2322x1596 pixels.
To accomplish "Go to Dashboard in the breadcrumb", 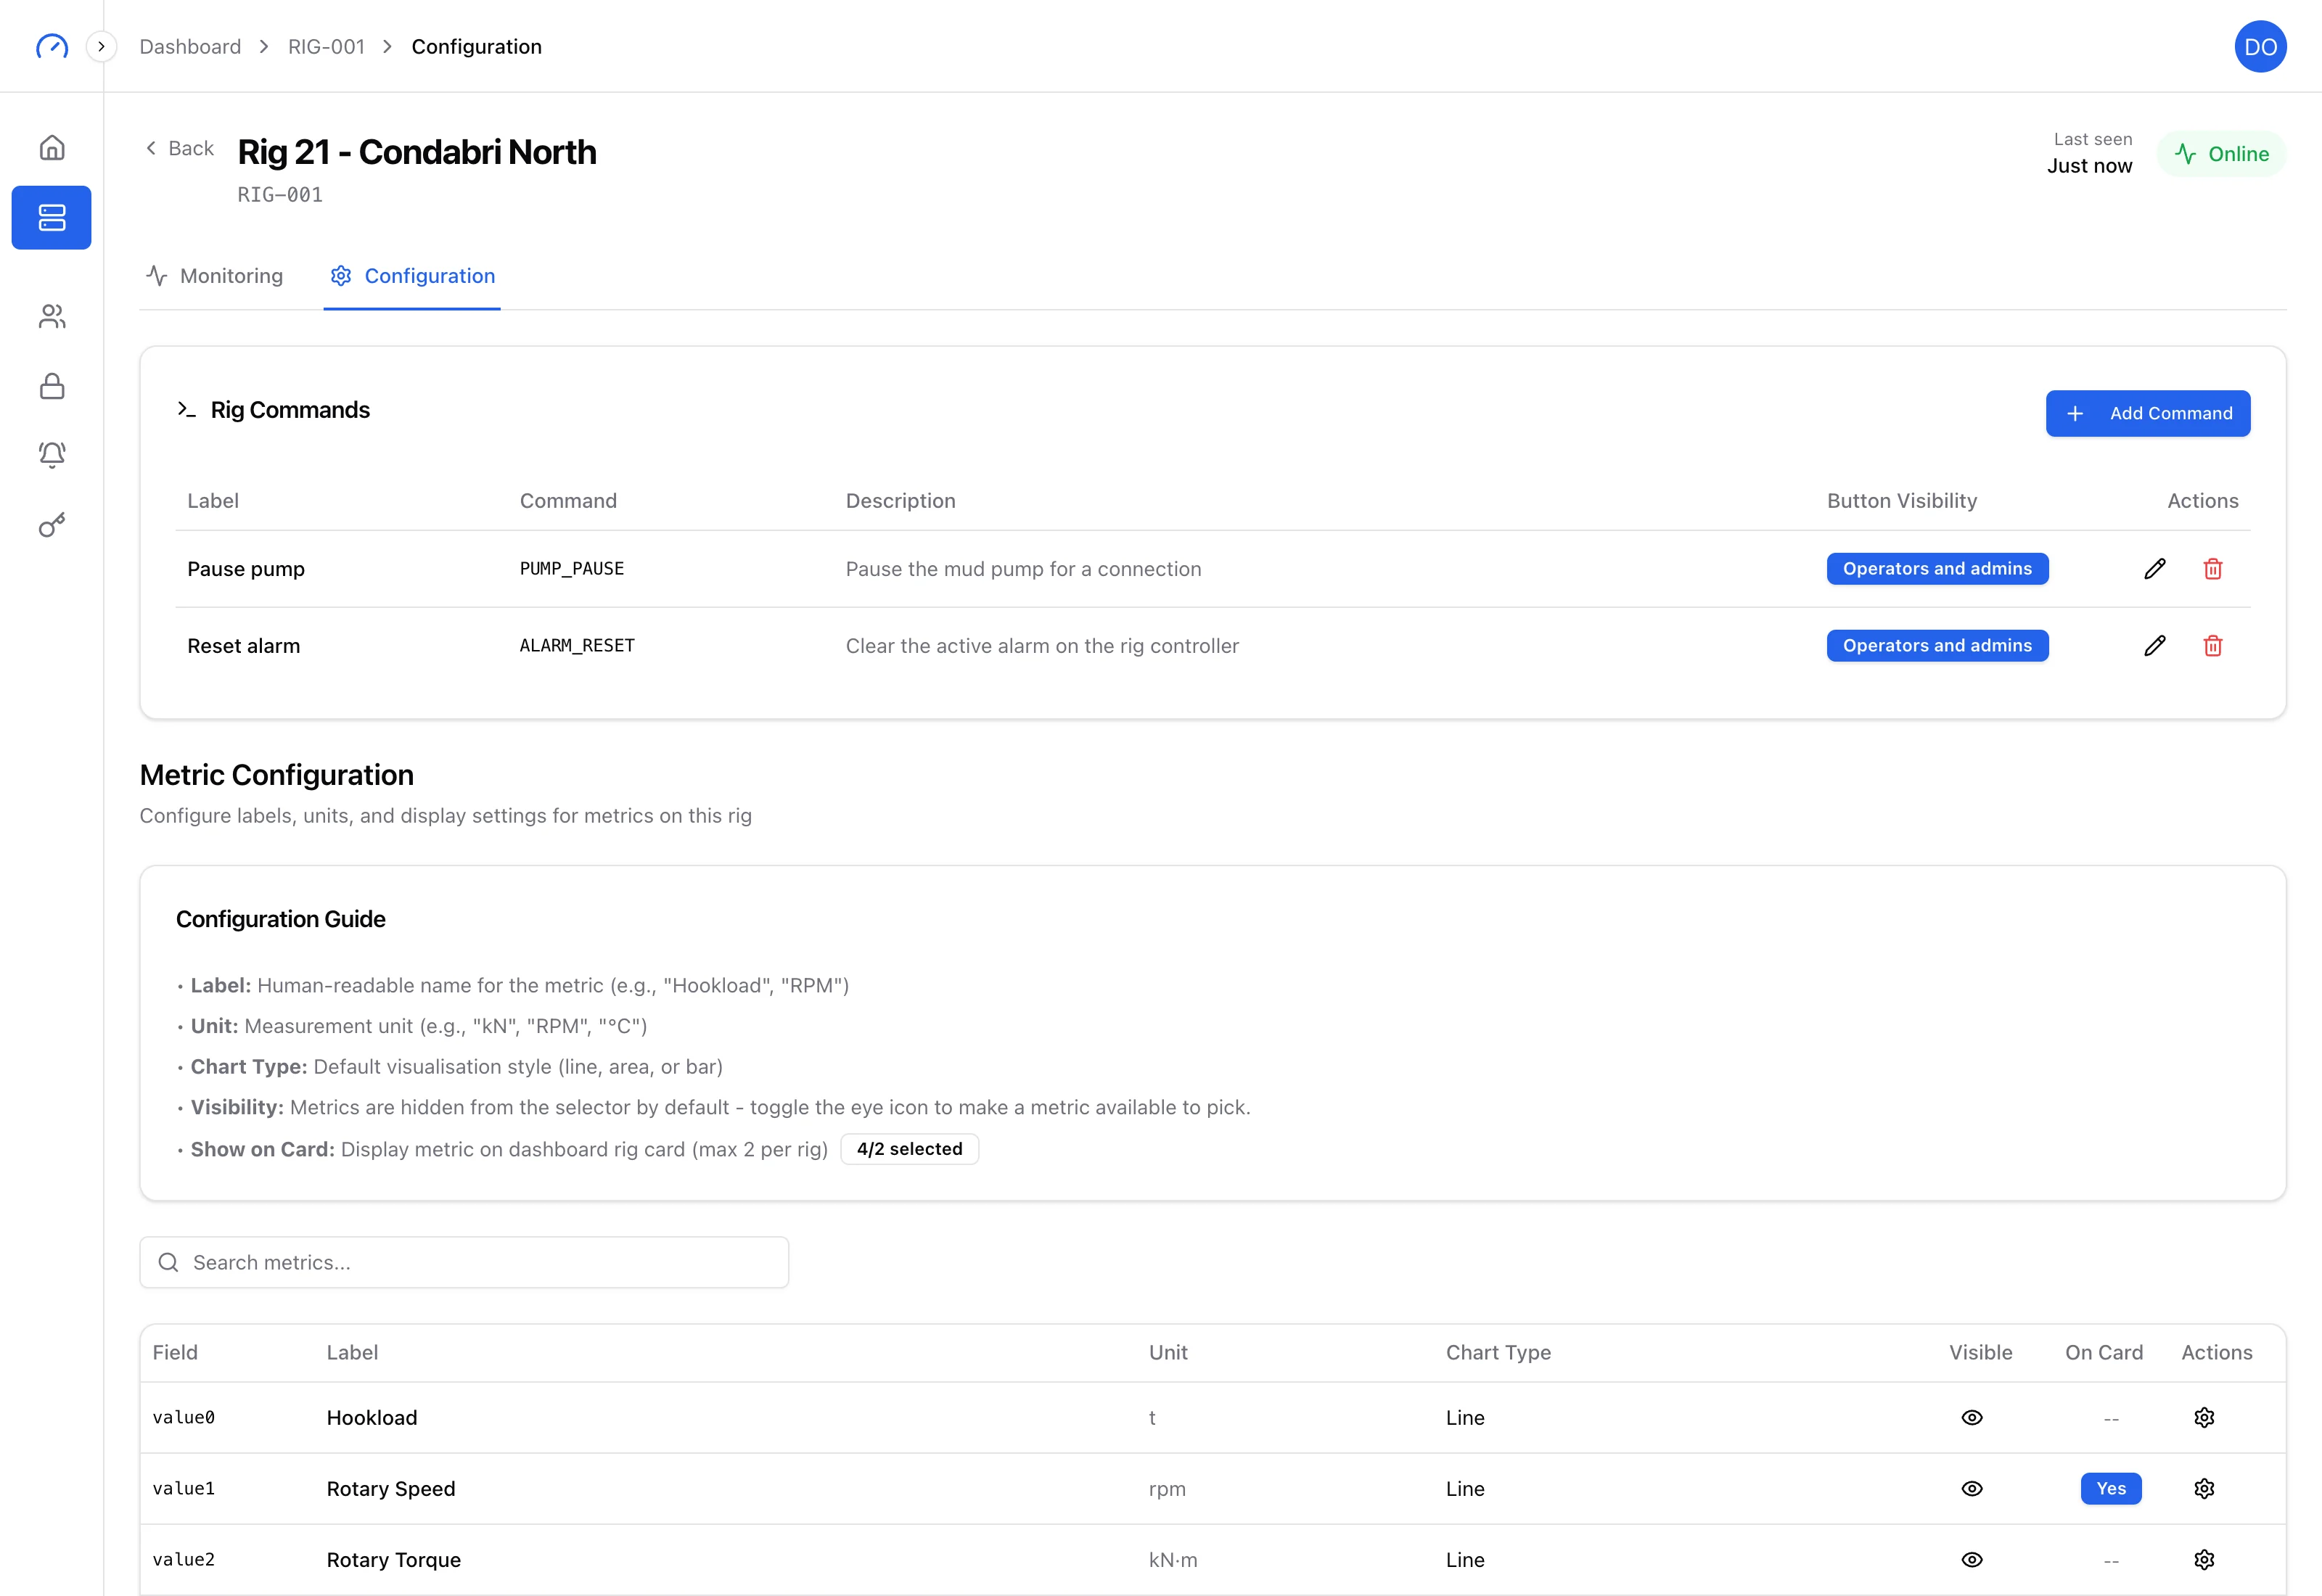I will pos(190,47).
